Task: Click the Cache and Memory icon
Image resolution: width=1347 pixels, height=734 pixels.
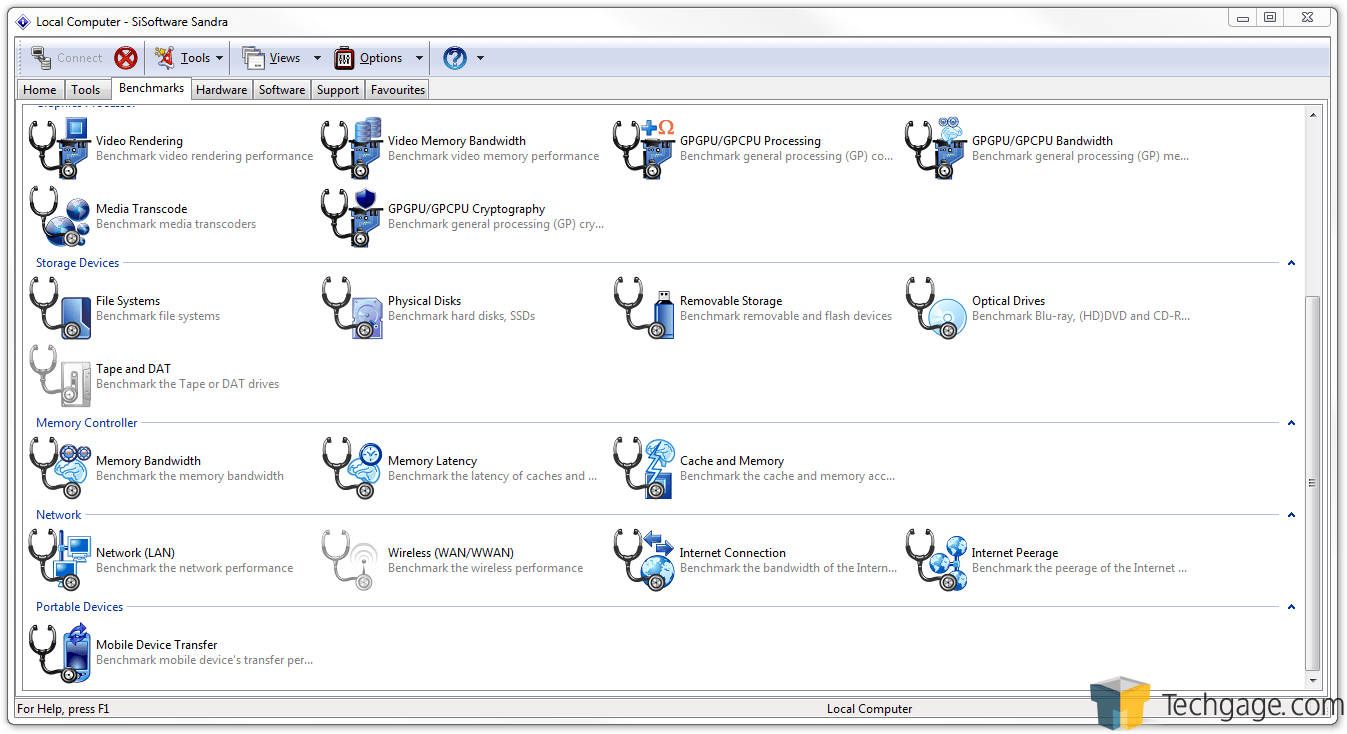Action: tap(644, 468)
